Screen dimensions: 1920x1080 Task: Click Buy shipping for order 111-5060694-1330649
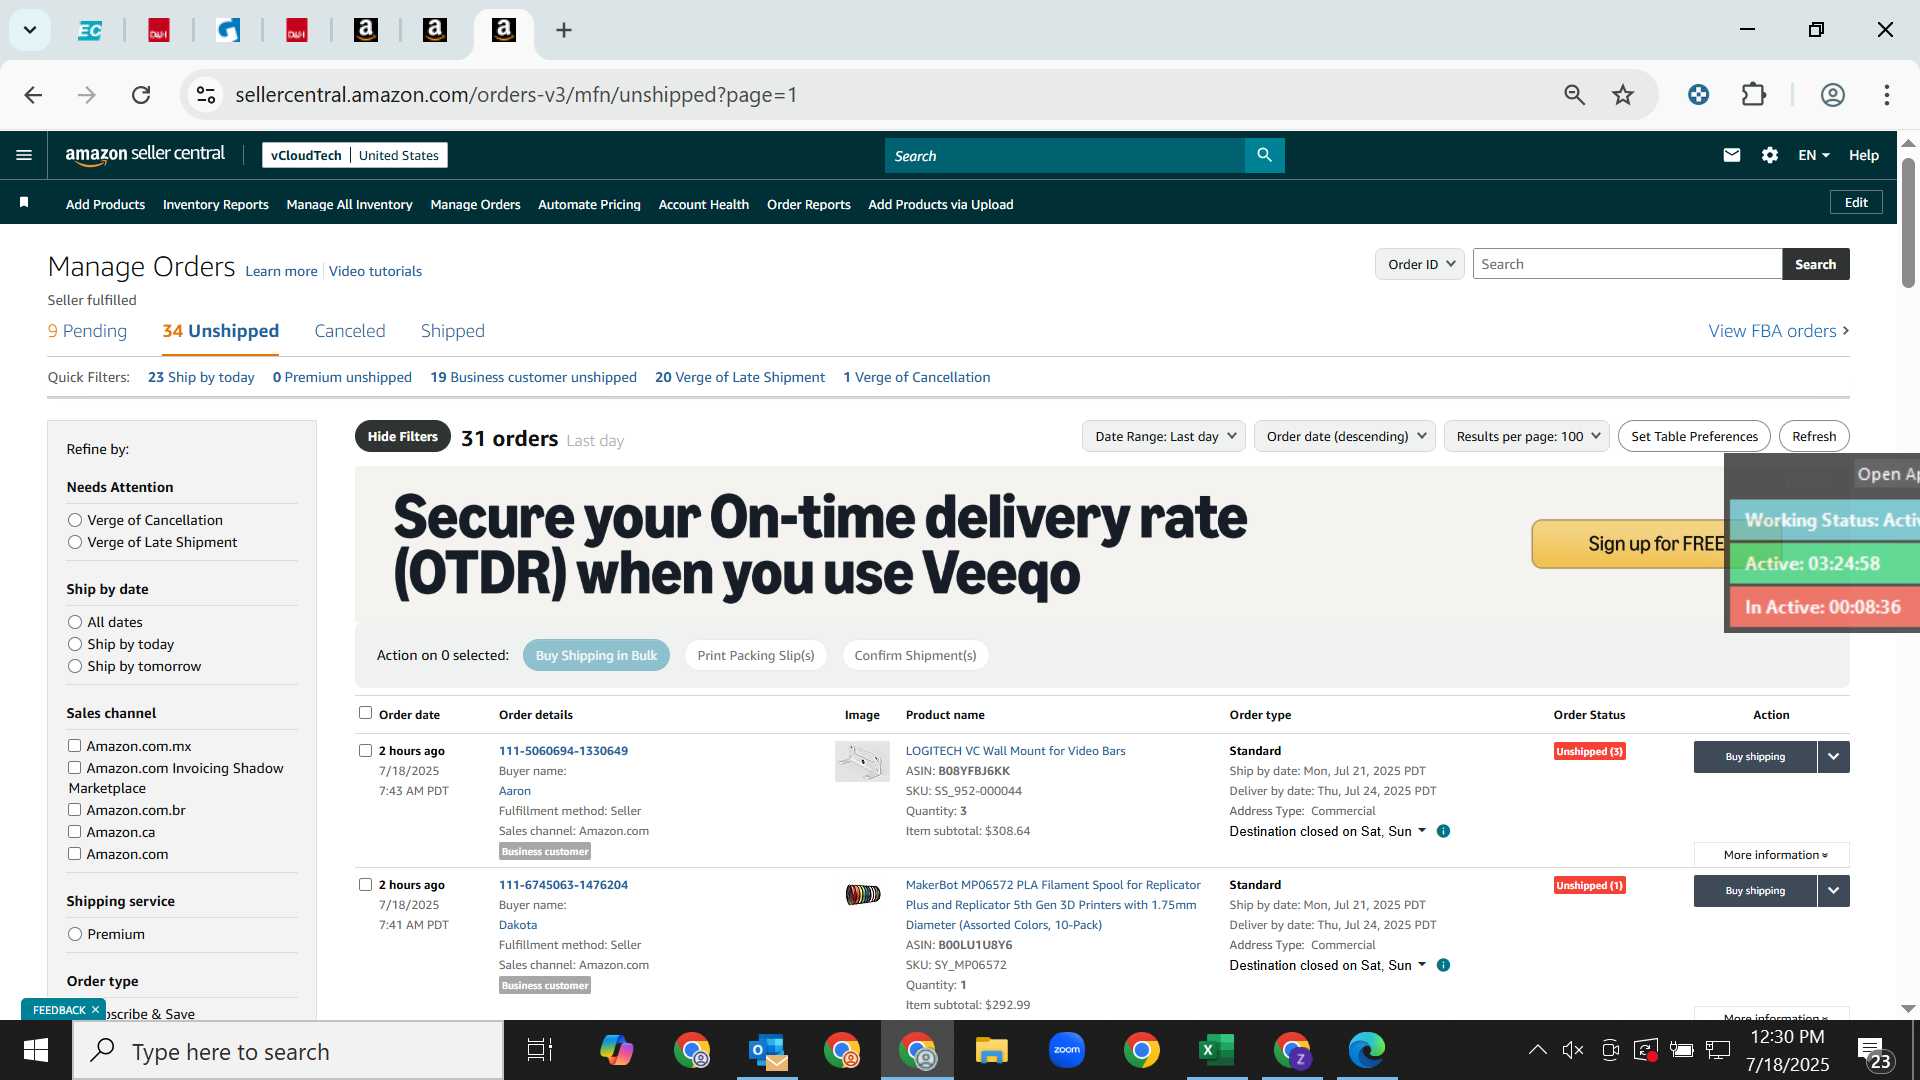point(1755,757)
